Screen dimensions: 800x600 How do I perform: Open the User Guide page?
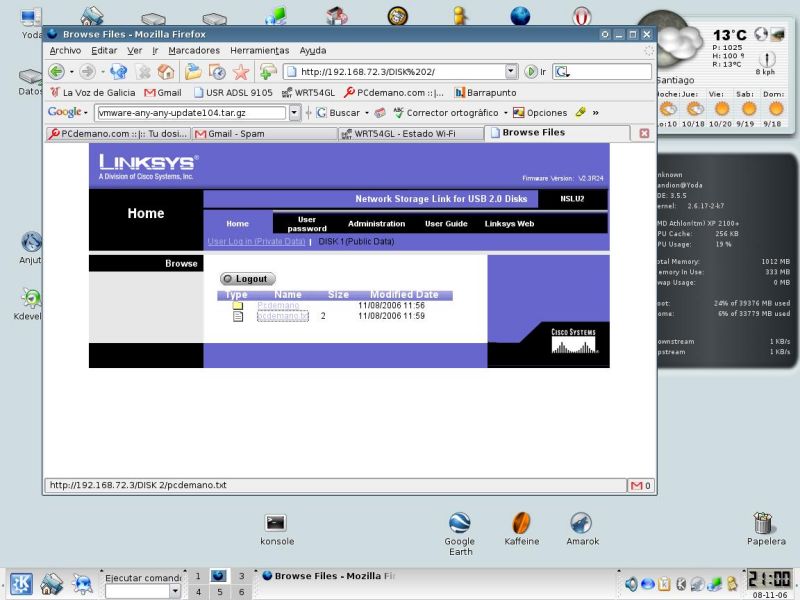tap(446, 223)
